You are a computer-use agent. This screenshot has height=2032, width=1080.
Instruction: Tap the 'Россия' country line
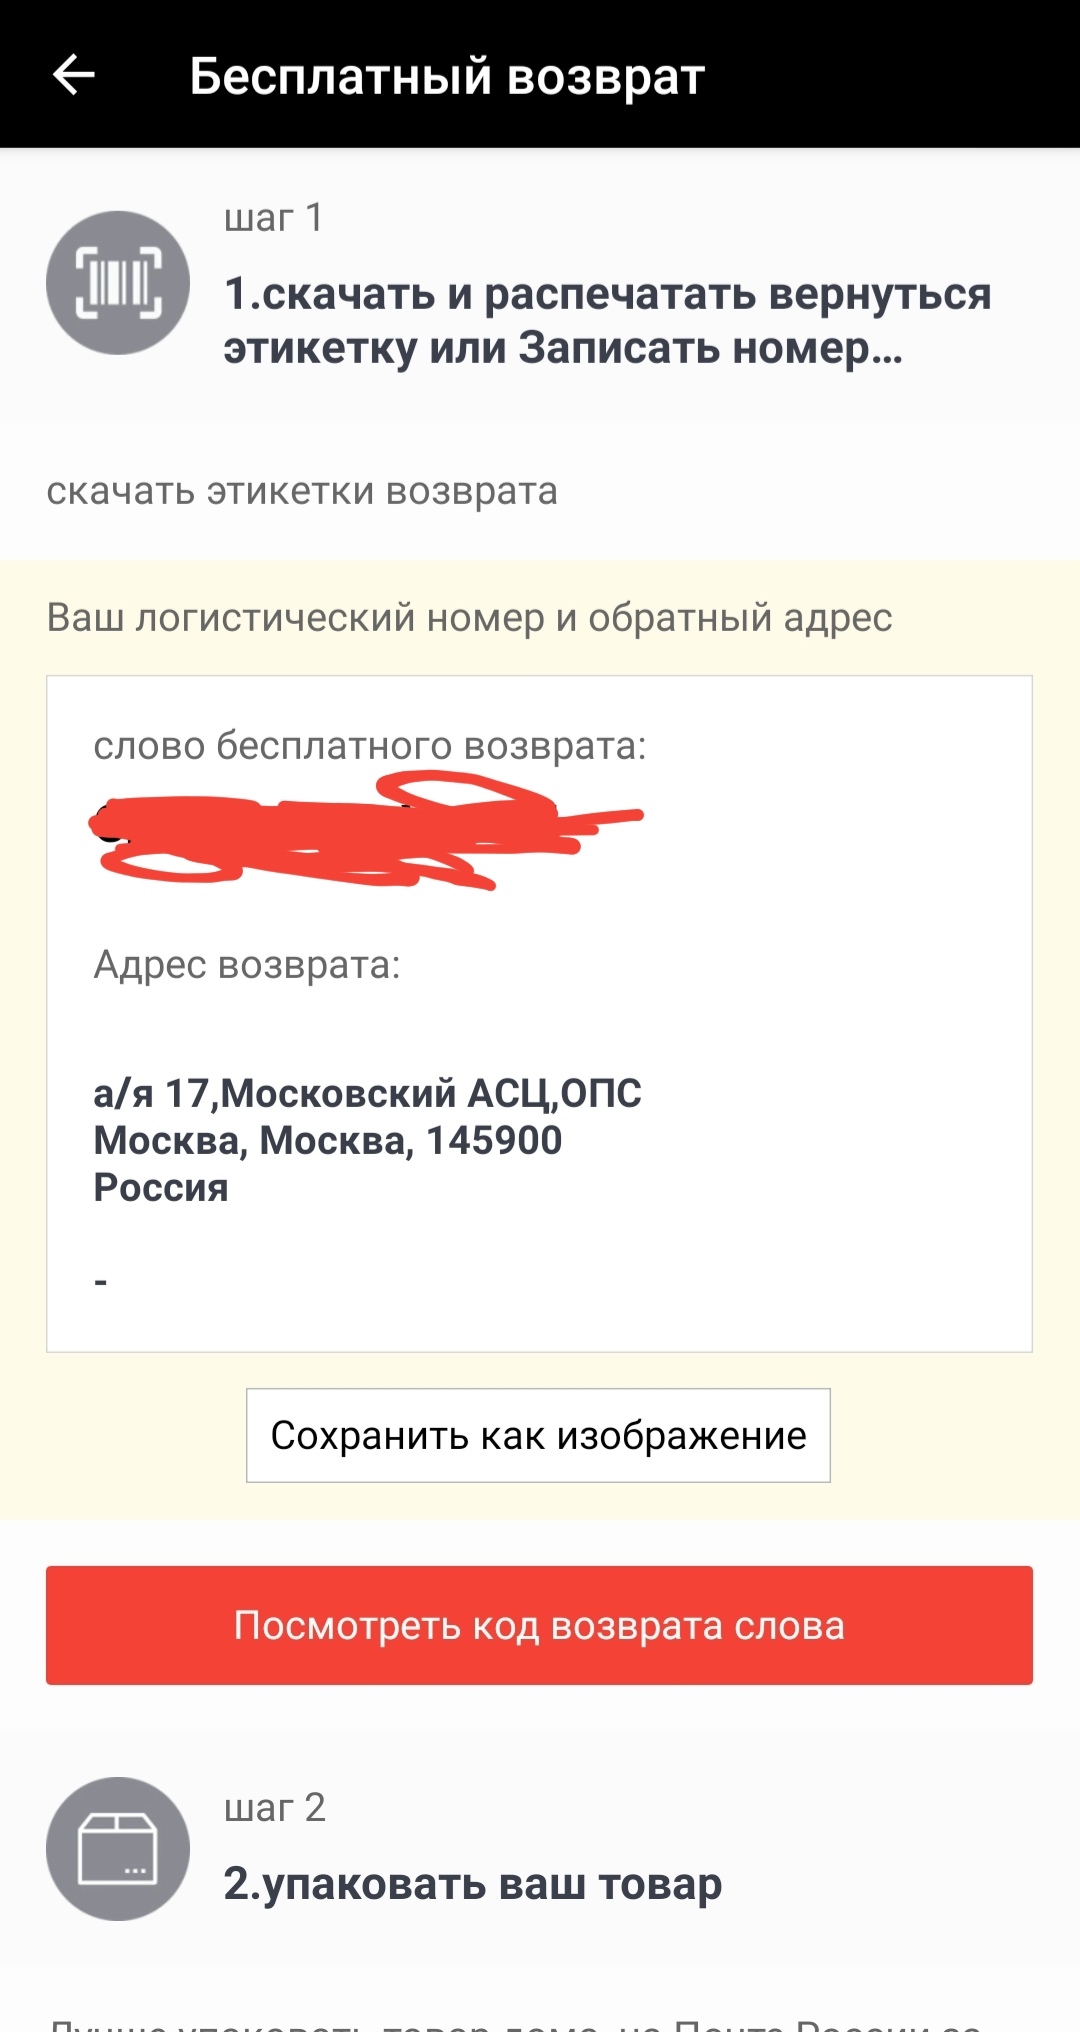click(161, 1187)
